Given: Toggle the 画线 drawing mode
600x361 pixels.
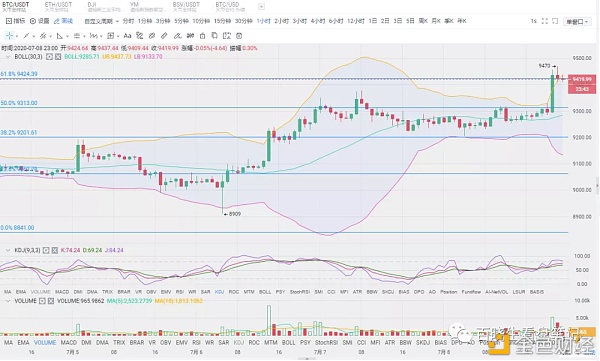Looking at the screenshot, I should pos(63,21).
